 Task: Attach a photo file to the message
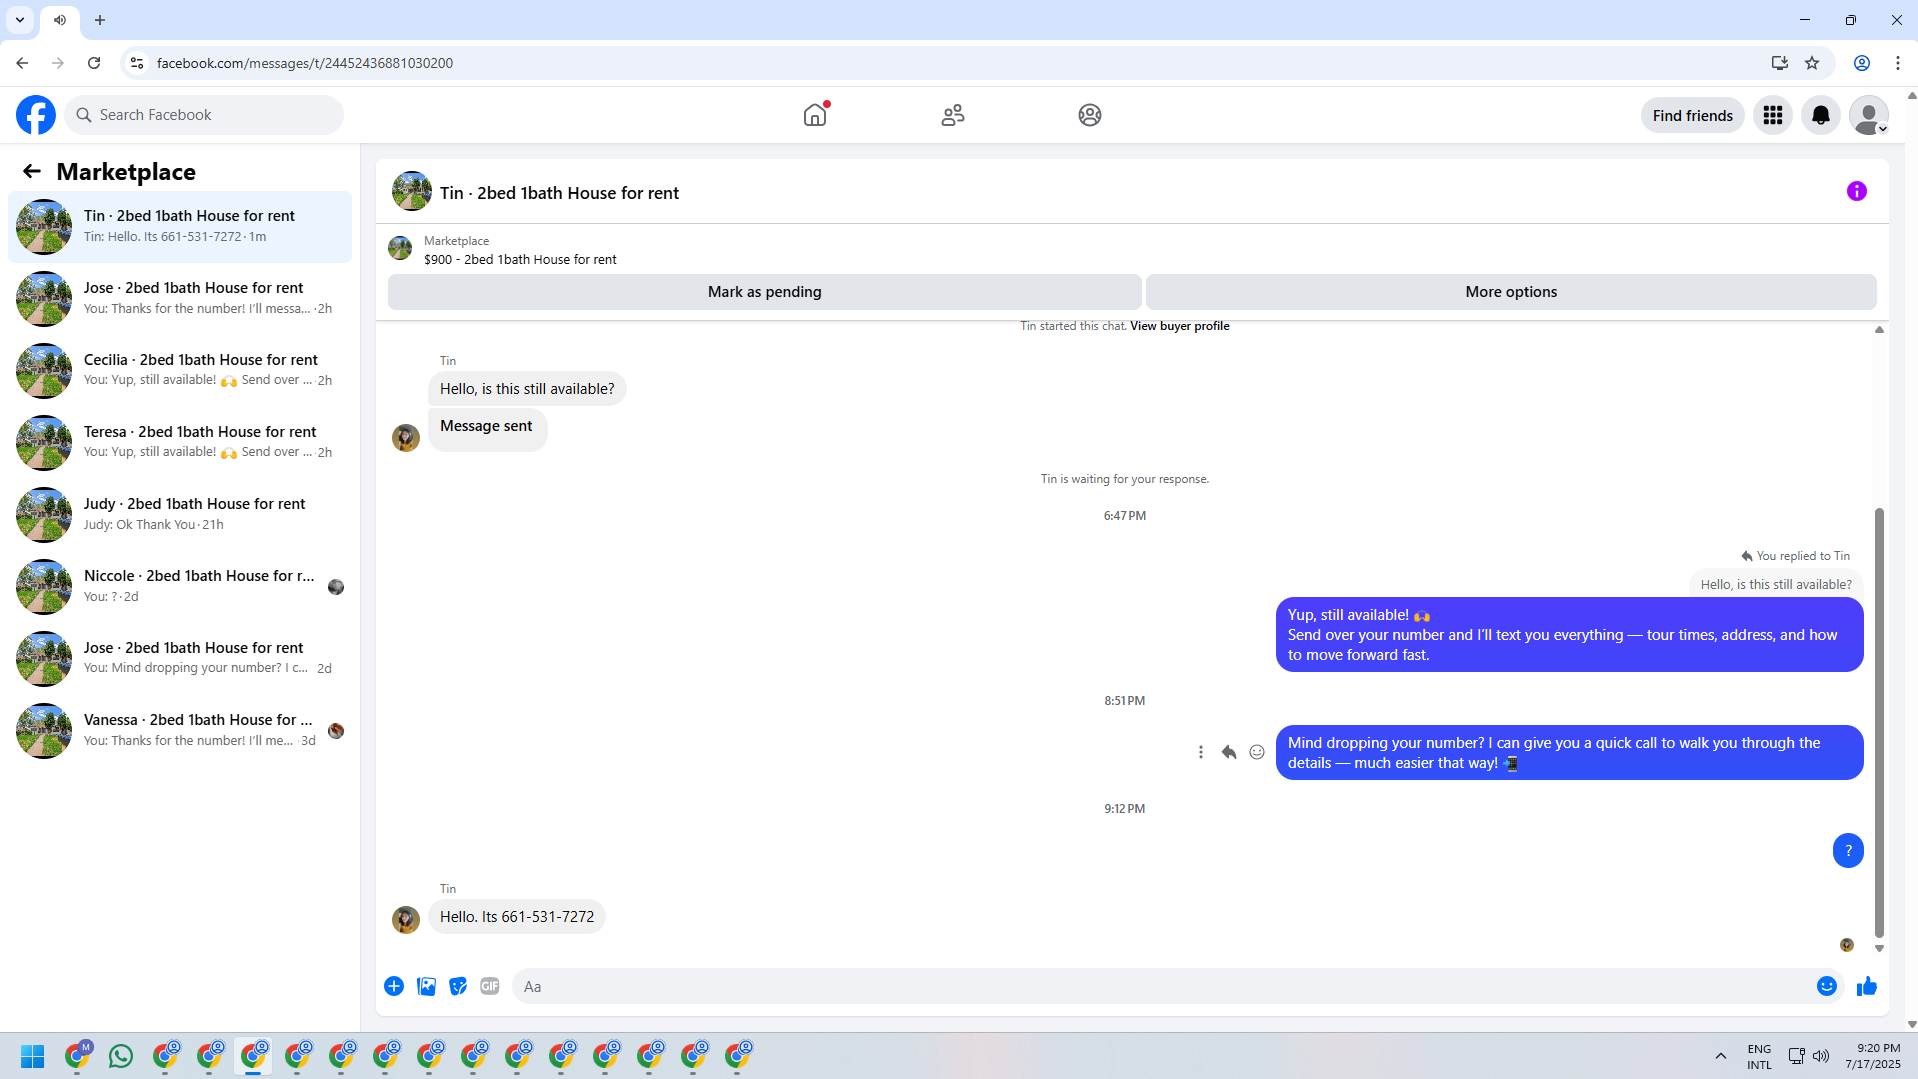(426, 986)
